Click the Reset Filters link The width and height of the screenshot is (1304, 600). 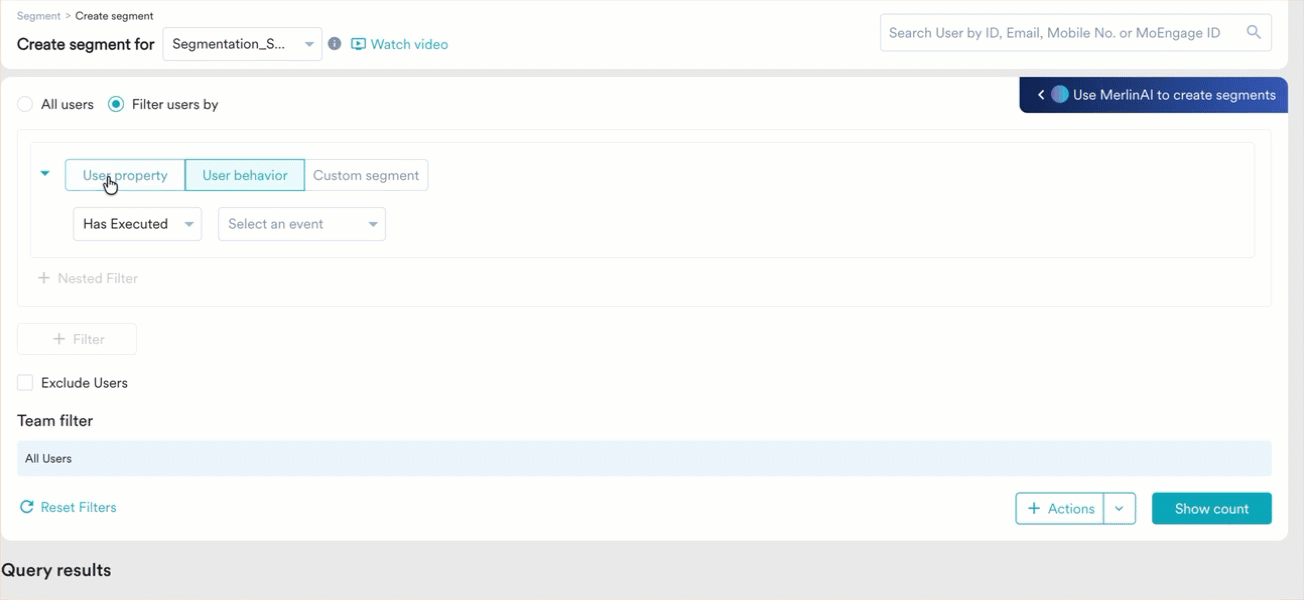point(78,507)
